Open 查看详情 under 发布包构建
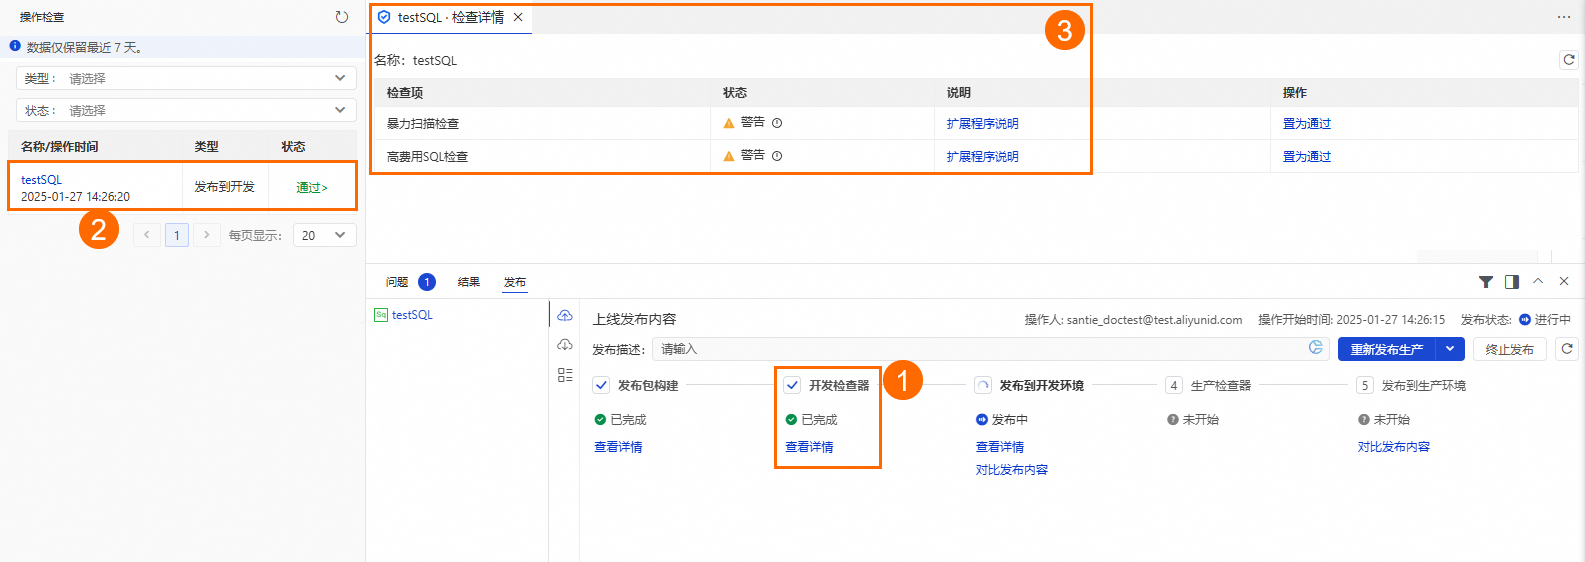 618,447
